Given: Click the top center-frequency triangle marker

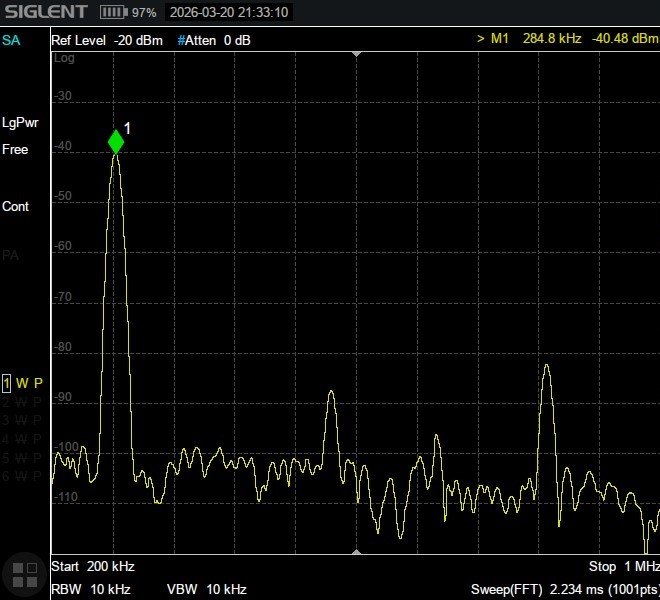Looking at the screenshot, I should 357,54.
